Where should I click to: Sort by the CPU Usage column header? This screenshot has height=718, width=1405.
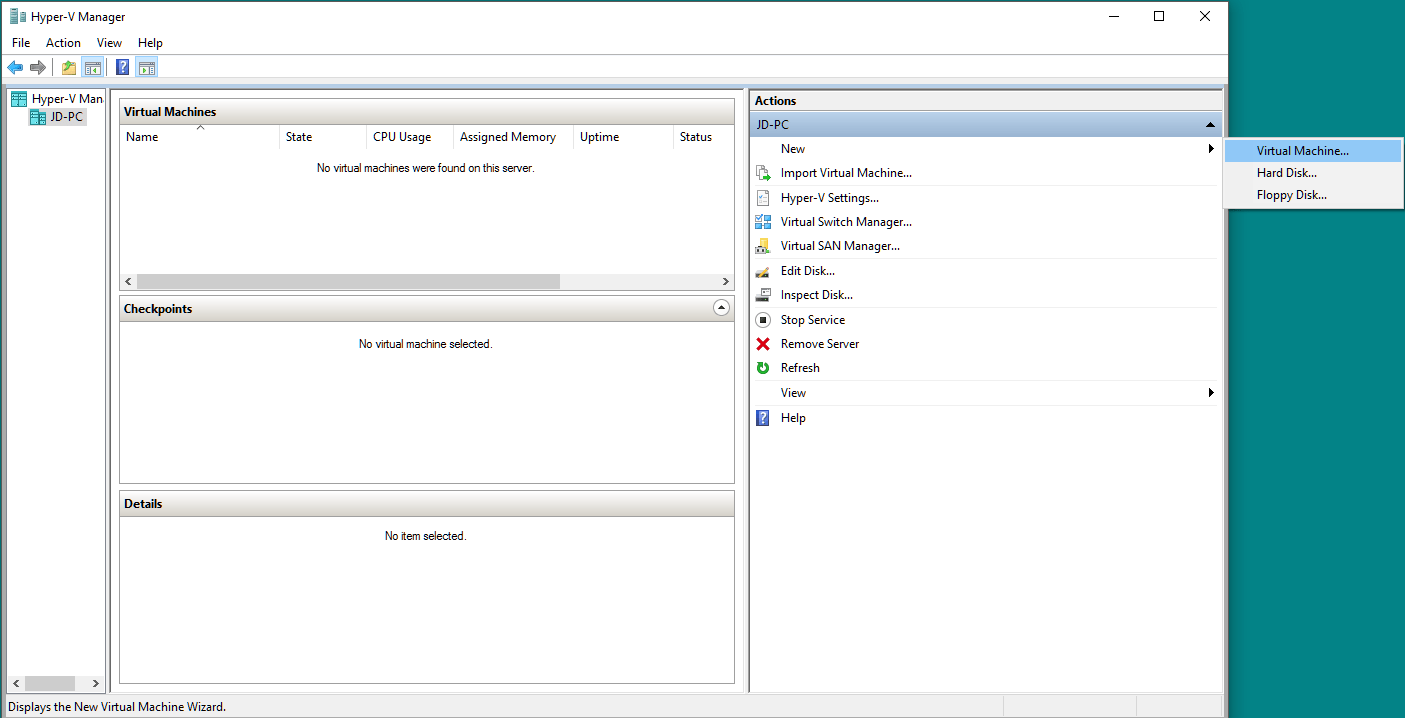tap(410, 137)
